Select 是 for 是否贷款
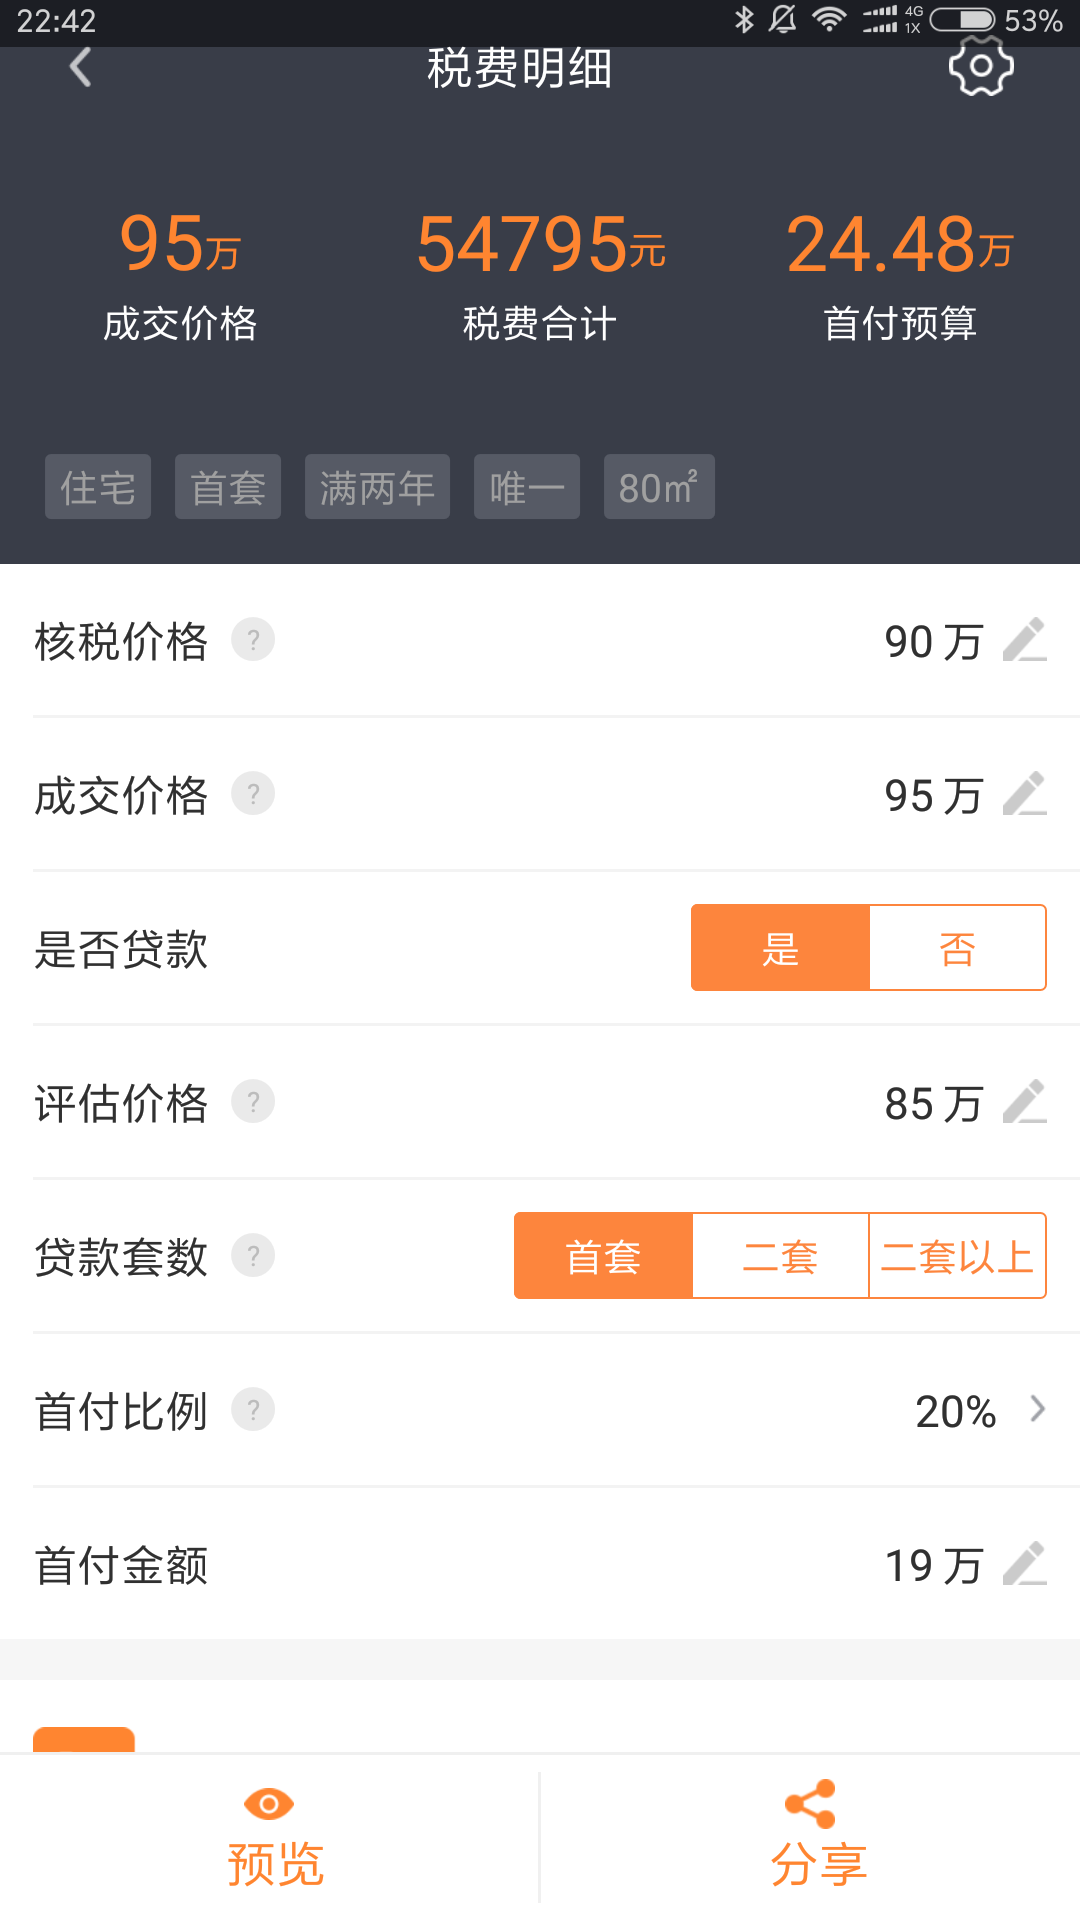This screenshot has height=1920, width=1080. point(782,948)
